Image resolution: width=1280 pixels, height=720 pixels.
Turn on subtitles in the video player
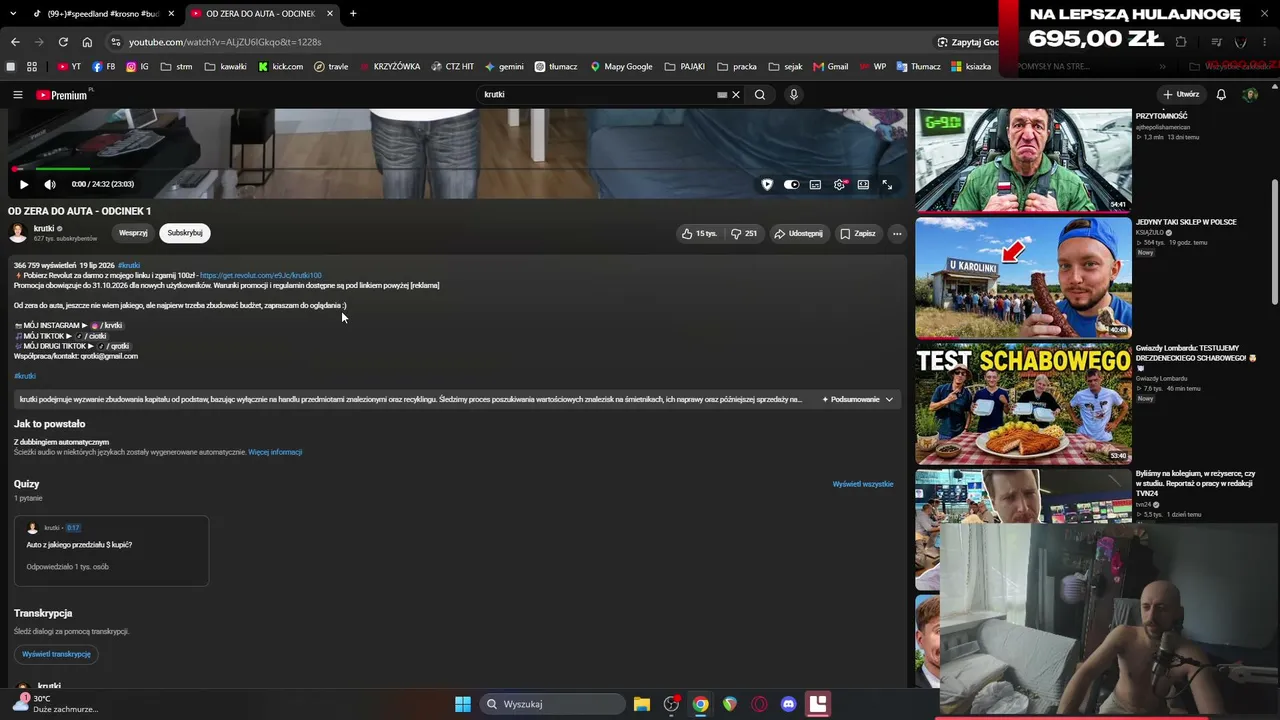815,184
